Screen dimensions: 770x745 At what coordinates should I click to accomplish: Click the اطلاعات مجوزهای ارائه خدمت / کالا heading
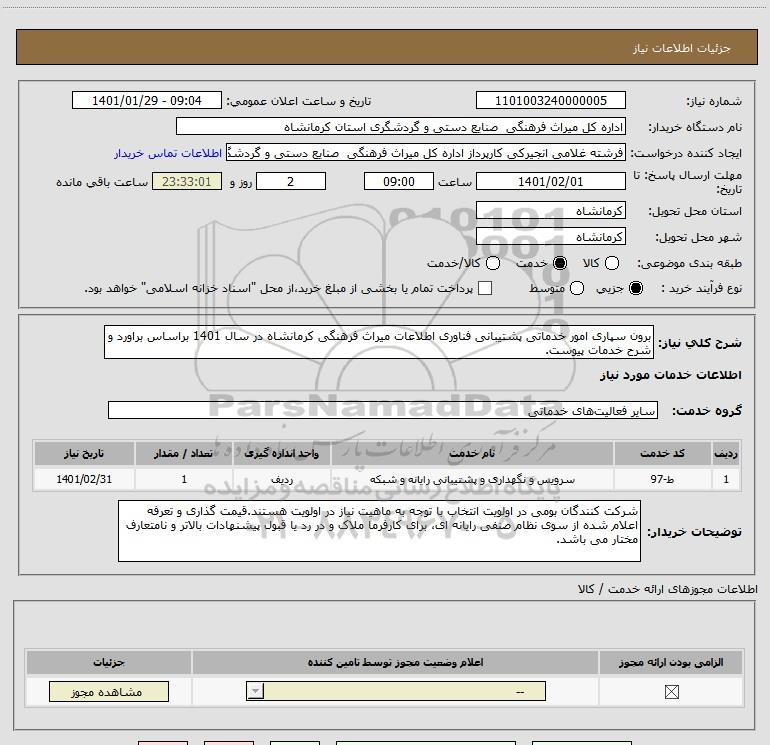[x=667, y=589]
